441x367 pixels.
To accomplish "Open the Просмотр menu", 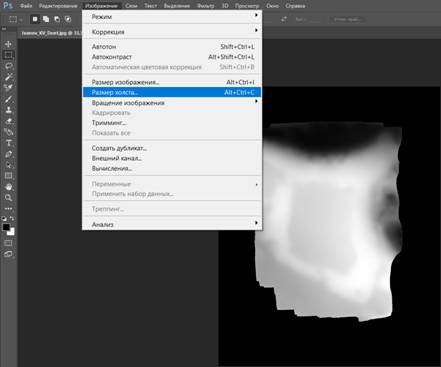I will point(247,6).
